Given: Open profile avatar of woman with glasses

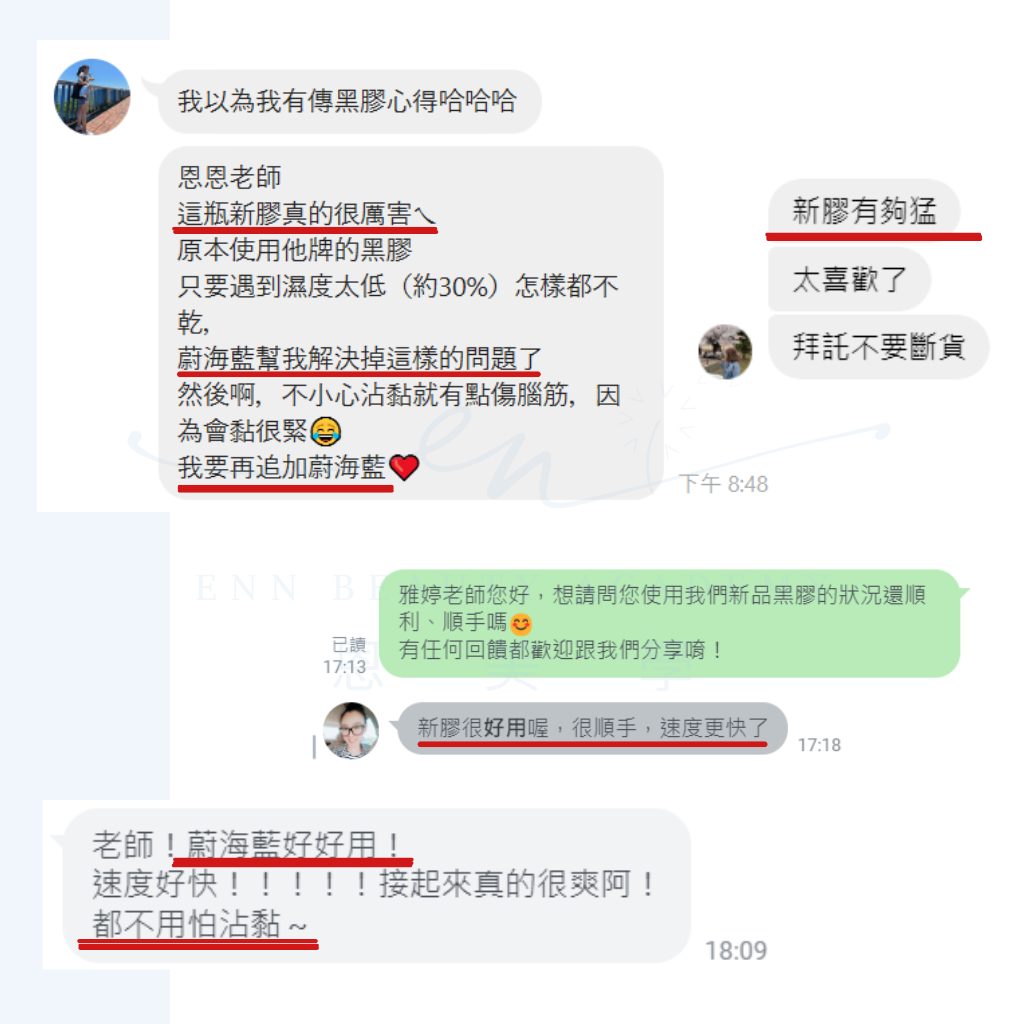Looking at the screenshot, I should pyautogui.click(x=351, y=730).
